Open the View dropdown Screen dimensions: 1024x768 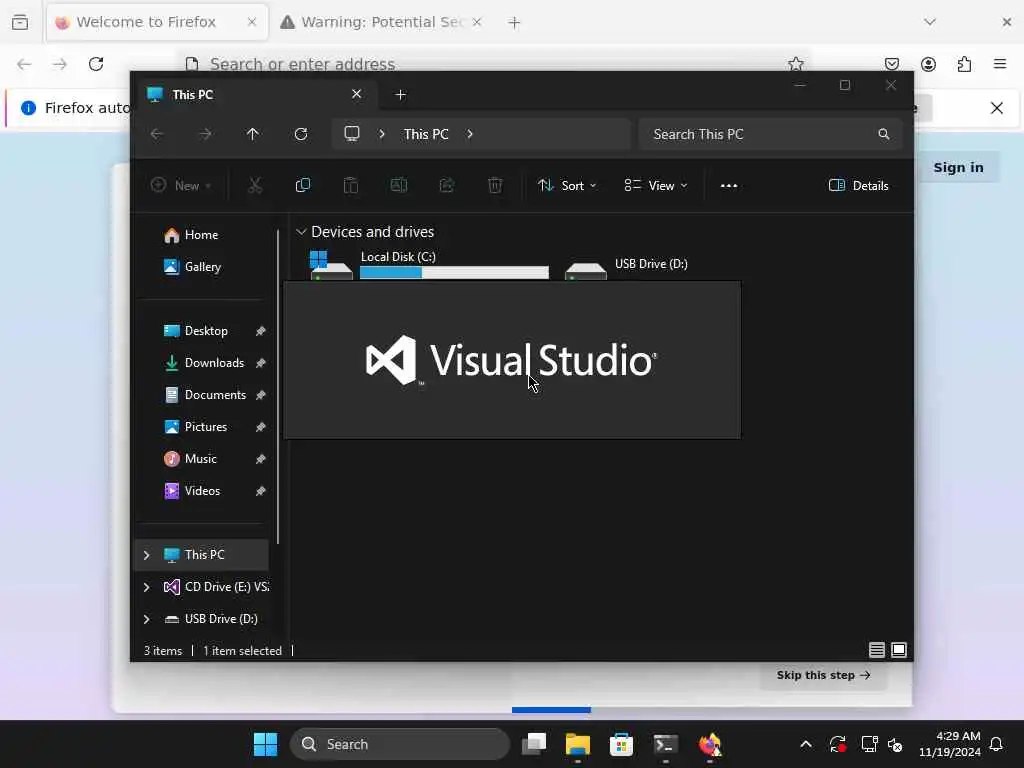coord(656,185)
